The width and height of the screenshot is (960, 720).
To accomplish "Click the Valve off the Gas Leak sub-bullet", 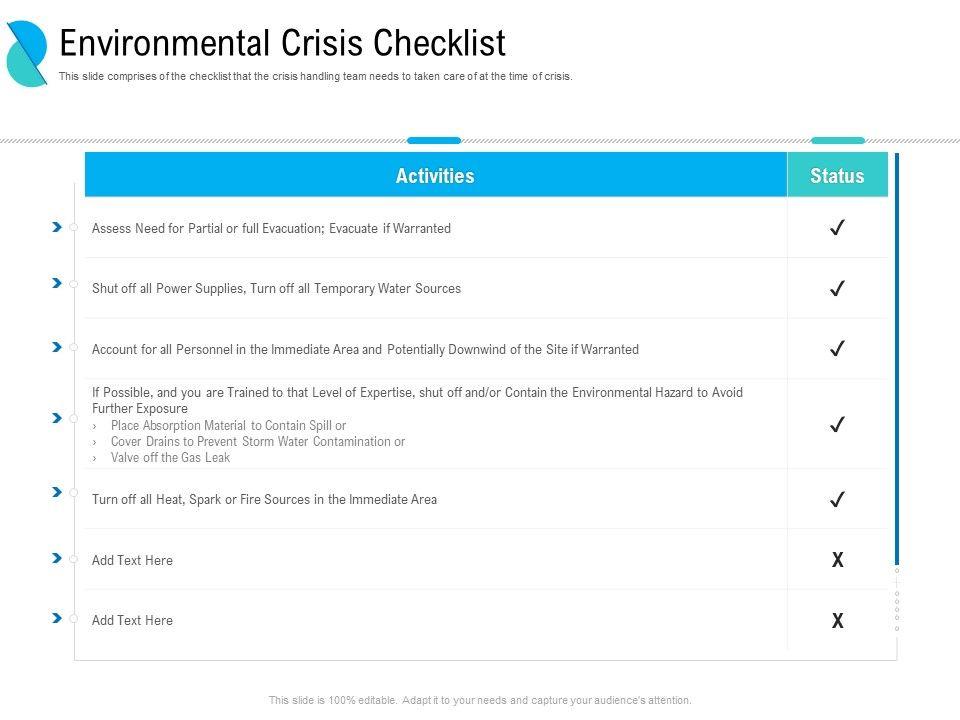I will (x=170, y=457).
